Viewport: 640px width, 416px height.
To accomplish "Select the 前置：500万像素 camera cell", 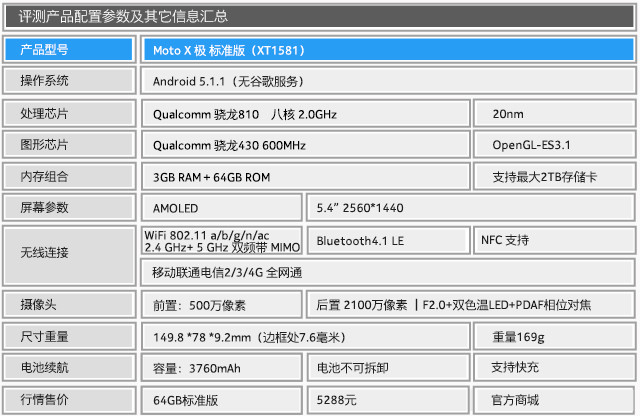I will (x=220, y=304).
